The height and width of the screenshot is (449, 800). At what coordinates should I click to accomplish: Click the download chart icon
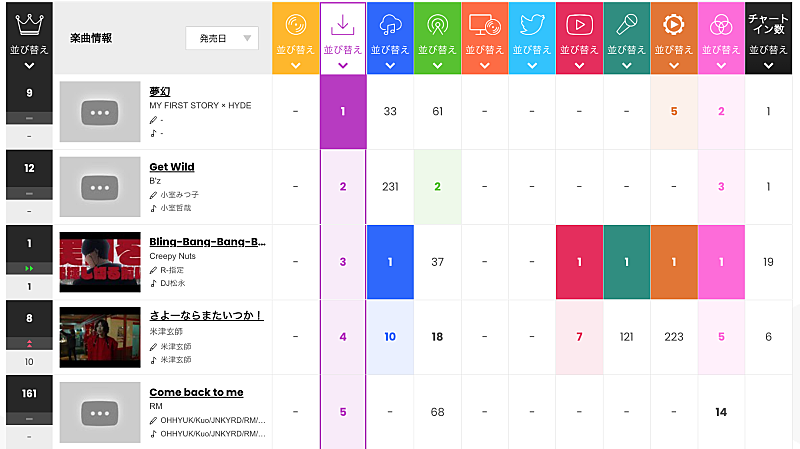[x=343, y=24]
